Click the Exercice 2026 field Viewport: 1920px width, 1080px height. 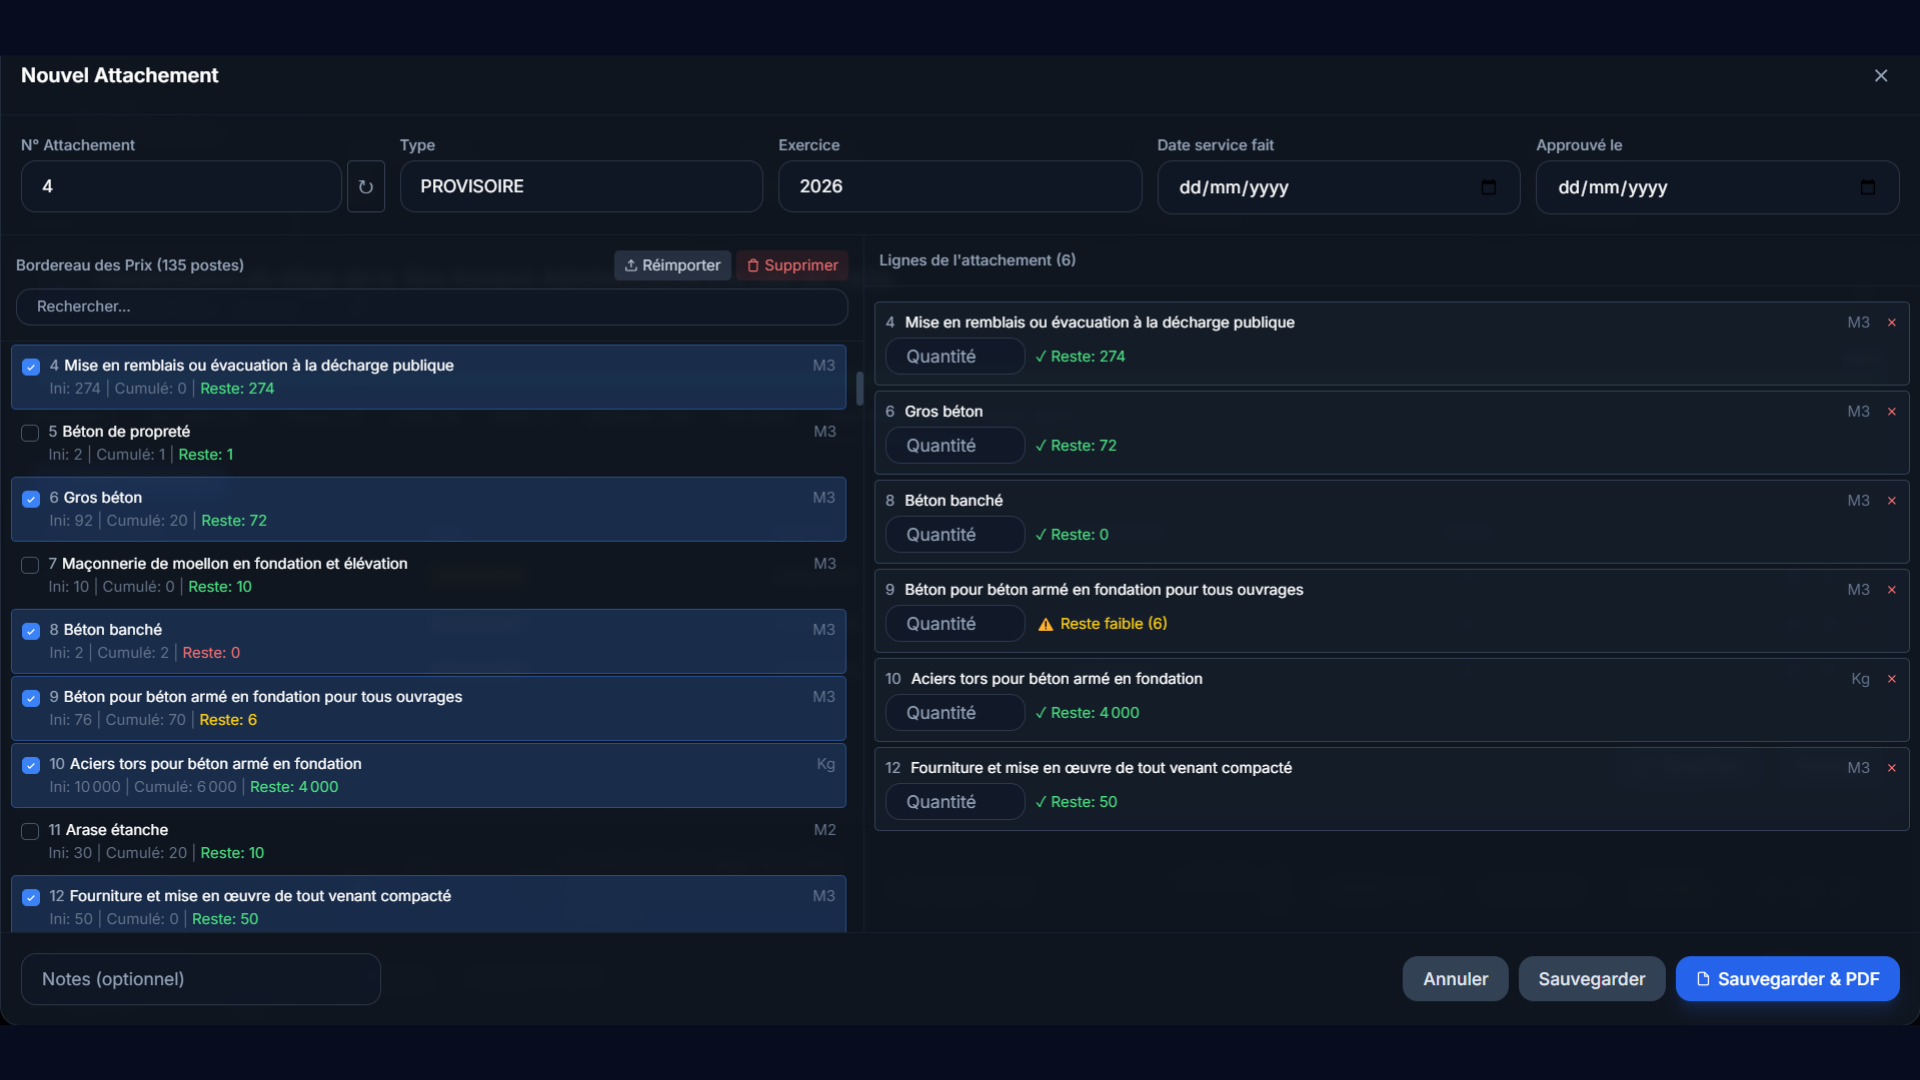point(959,187)
